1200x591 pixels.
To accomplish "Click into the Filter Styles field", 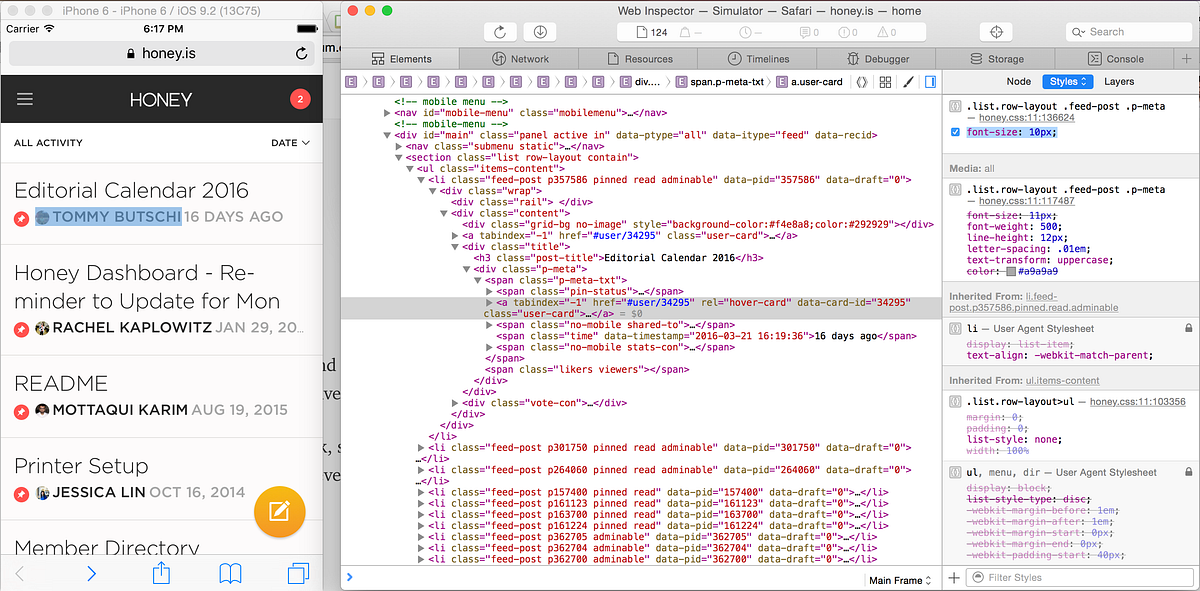I will pyautogui.click(x=1079, y=577).
